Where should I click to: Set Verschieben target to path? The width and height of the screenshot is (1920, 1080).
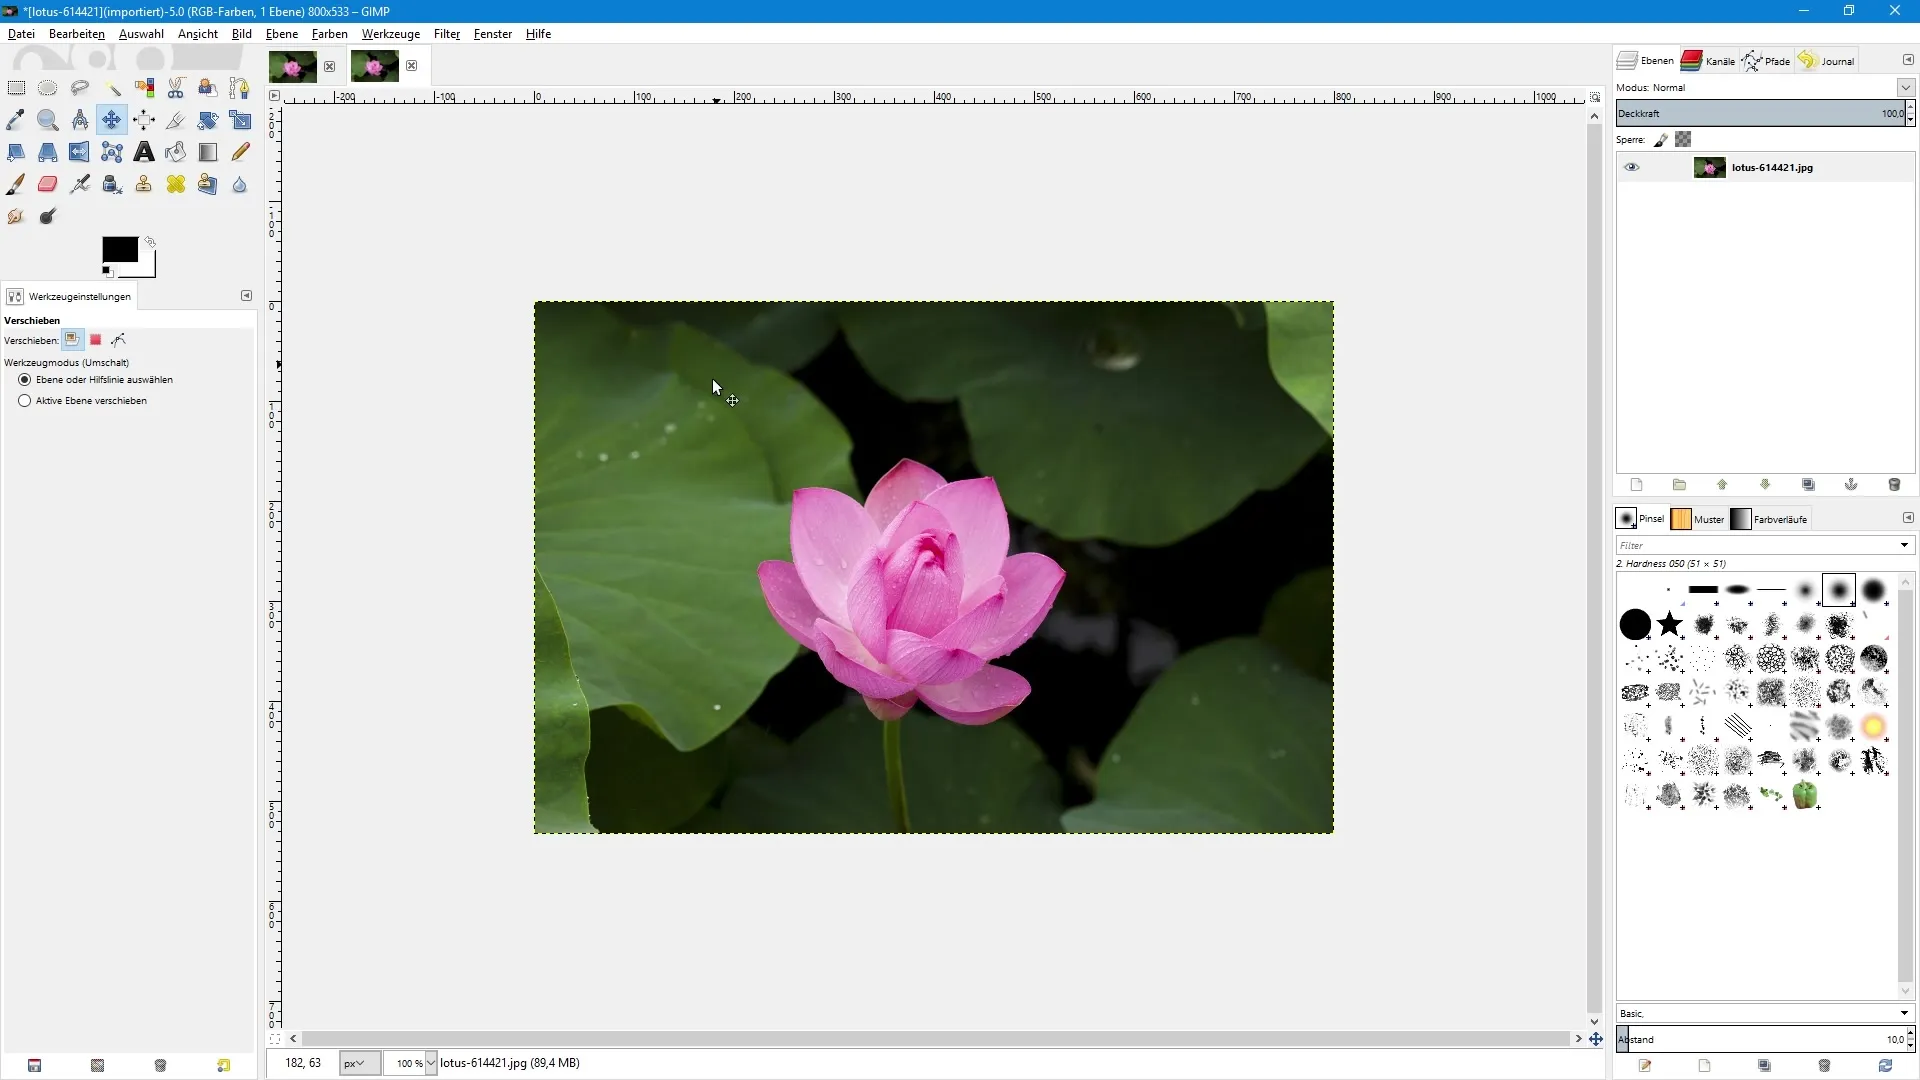tap(119, 340)
